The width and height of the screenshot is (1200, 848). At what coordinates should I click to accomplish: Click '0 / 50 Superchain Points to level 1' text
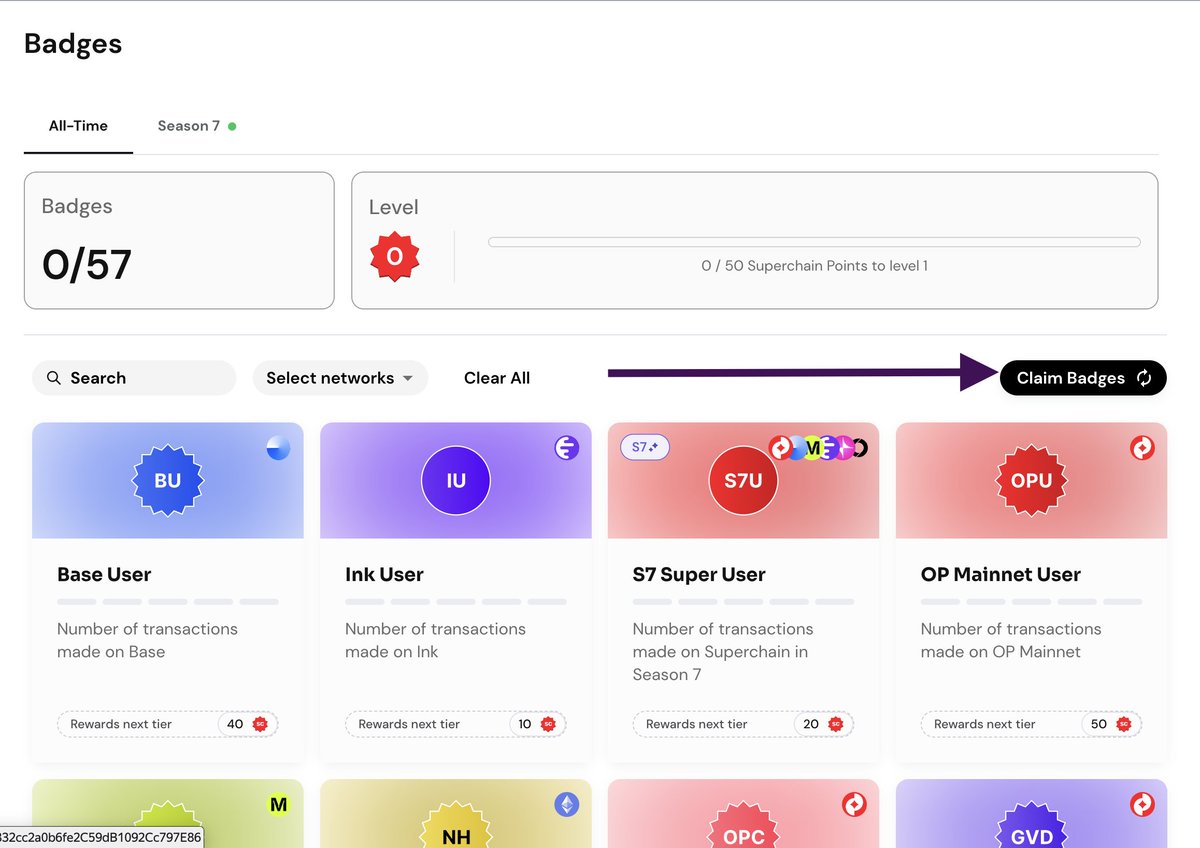point(814,266)
